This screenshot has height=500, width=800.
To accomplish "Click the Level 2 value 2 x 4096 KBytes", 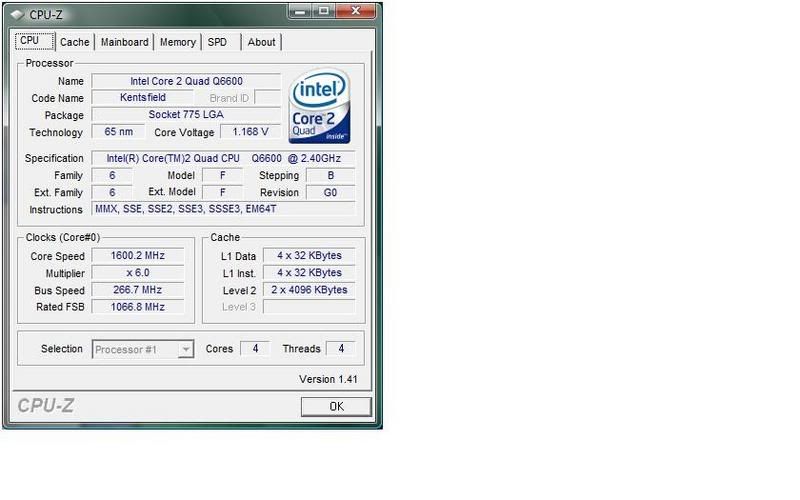I will click(x=309, y=290).
